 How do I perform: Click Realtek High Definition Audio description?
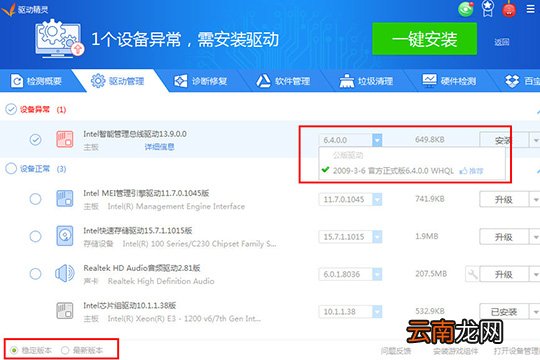pos(161,281)
